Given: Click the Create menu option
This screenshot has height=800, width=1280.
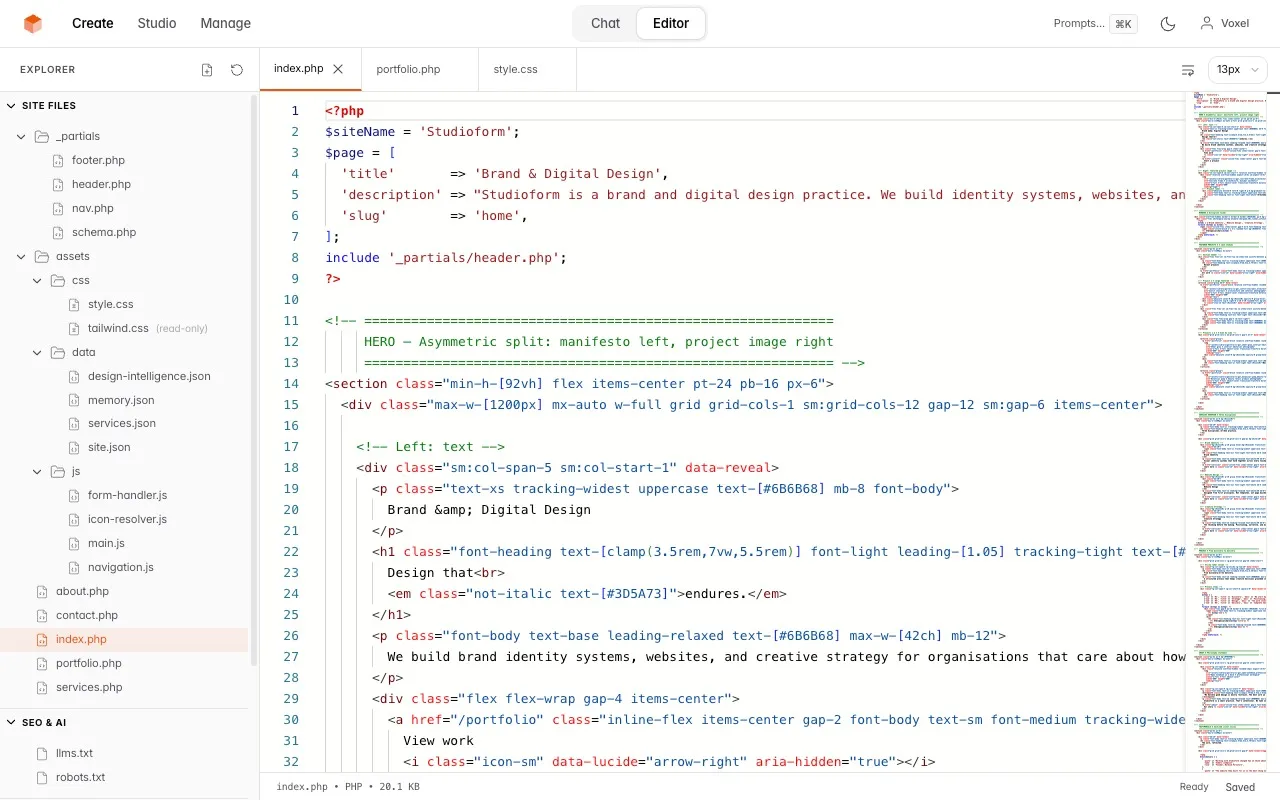Looking at the screenshot, I should pyautogui.click(x=92, y=23).
